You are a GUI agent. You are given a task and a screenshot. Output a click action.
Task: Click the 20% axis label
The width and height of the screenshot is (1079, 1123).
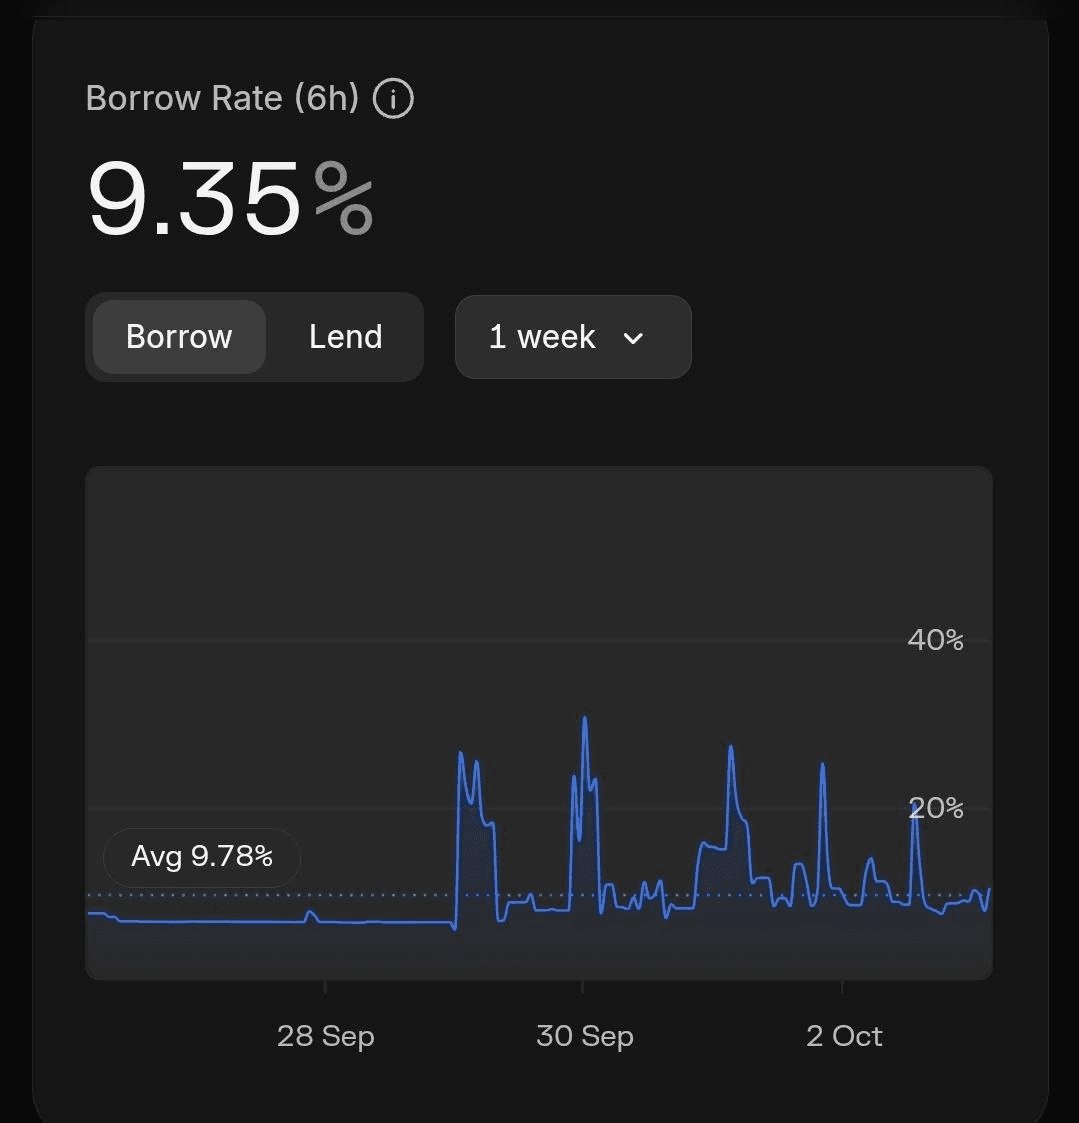click(x=935, y=809)
